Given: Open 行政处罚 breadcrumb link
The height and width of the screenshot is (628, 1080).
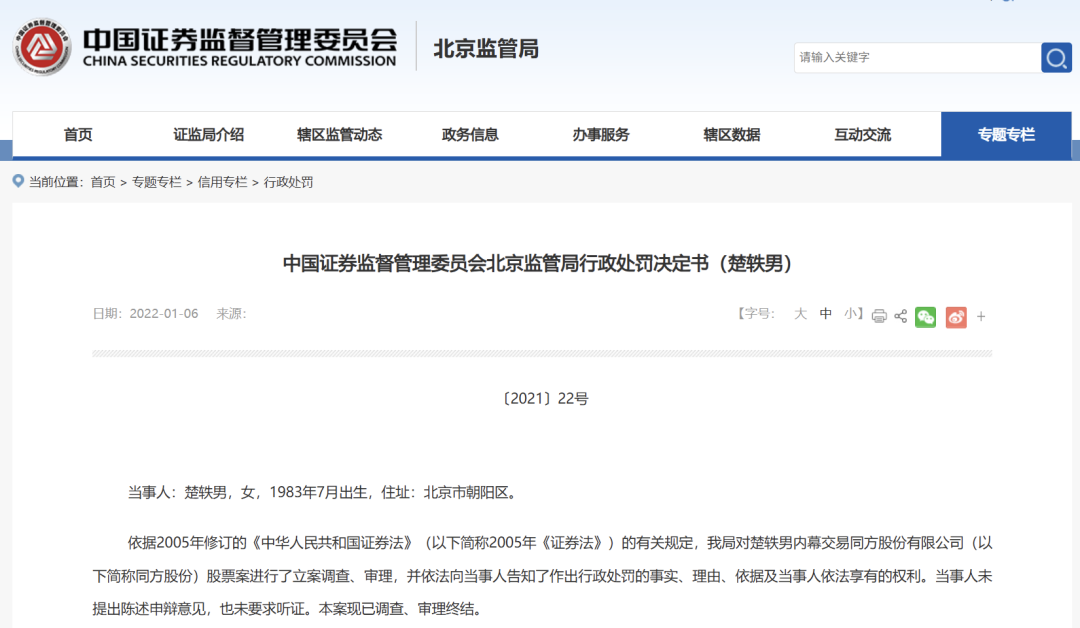Looking at the screenshot, I should [x=288, y=182].
